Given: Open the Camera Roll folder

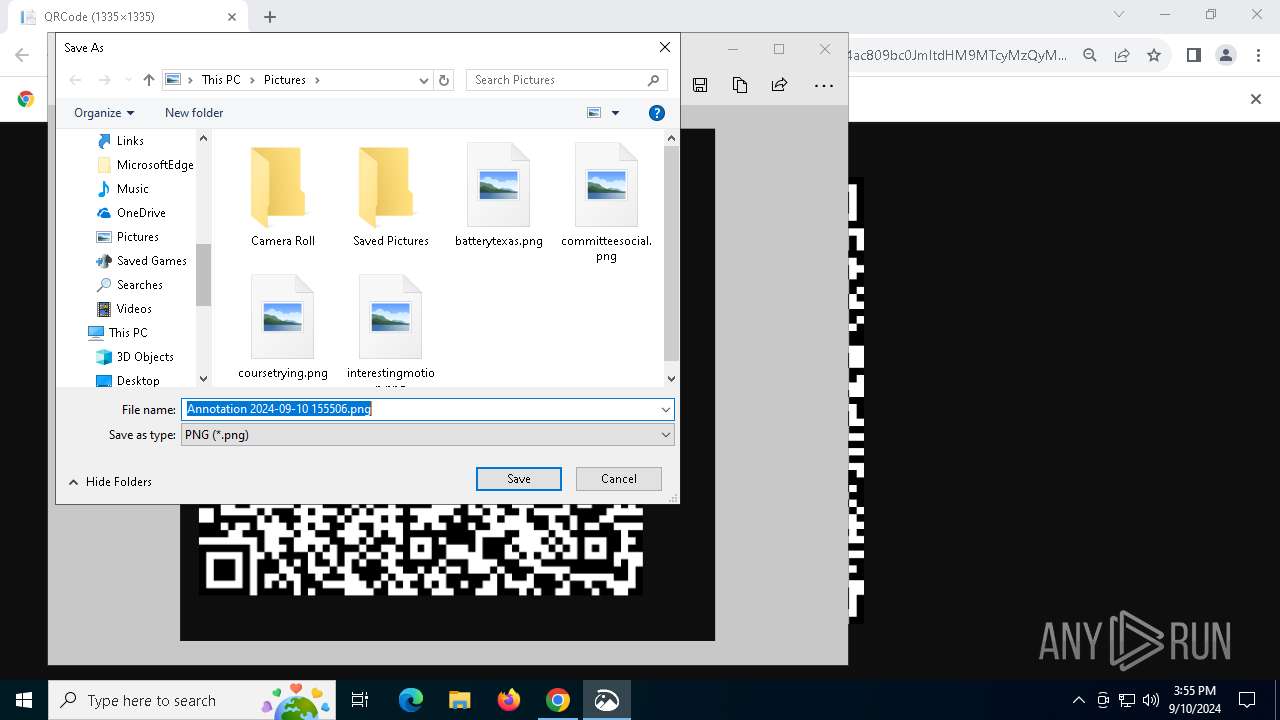Looking at the screenshot, I should [283, 196].
